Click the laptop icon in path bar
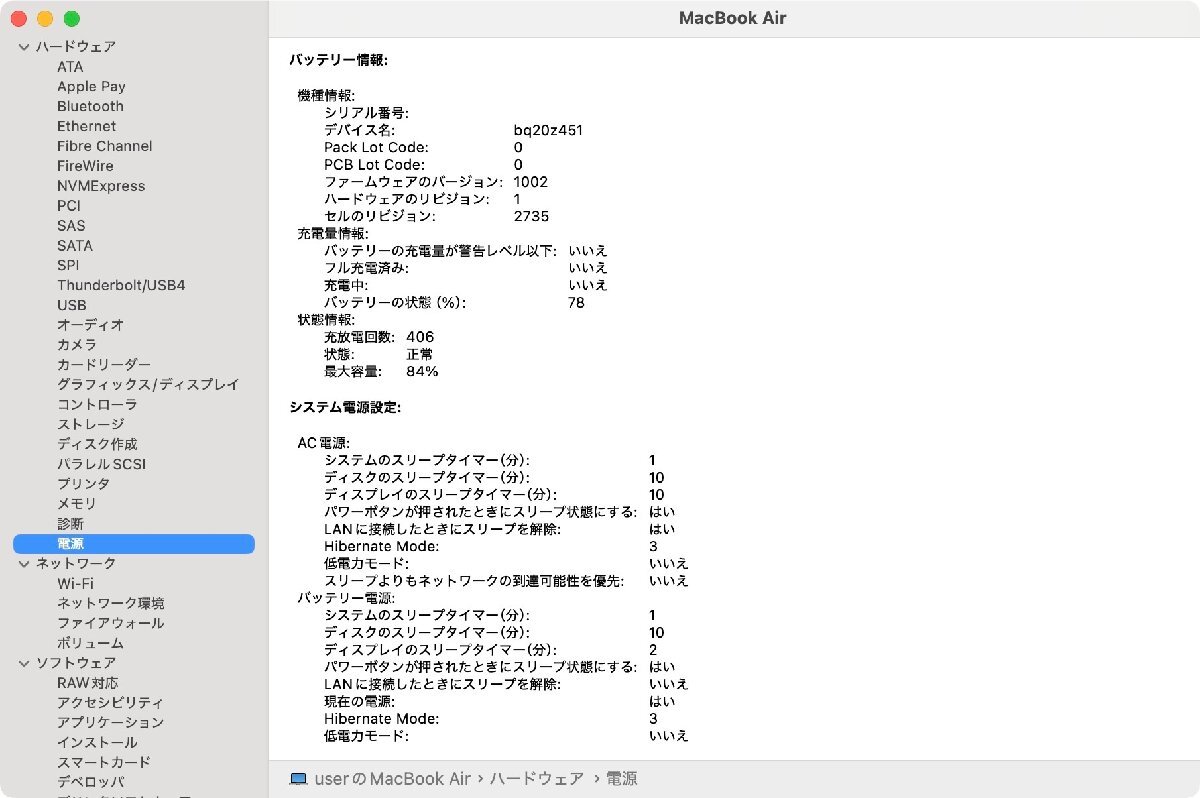1200x798 pixels. (x=297, y=778)
